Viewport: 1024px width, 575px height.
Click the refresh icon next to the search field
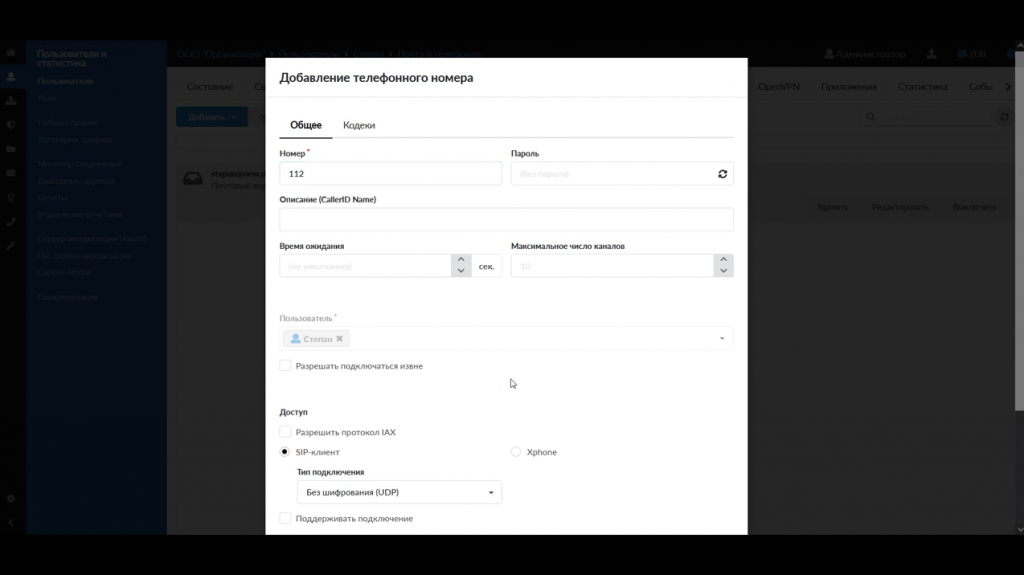point(1004,117)
